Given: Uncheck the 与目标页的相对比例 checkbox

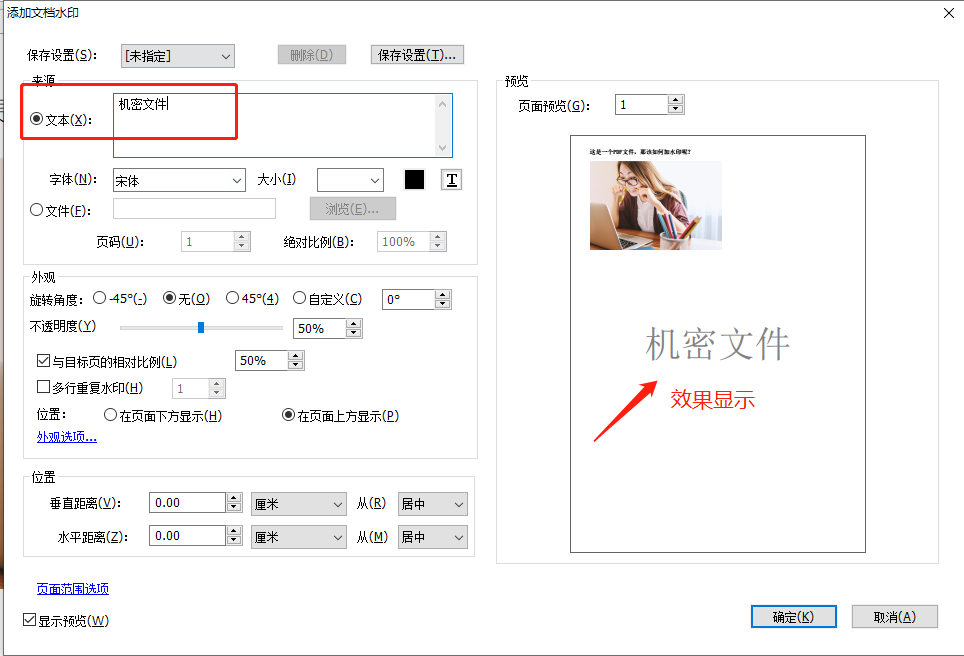Looking at the screenshot, I should (x=44, y=360).
